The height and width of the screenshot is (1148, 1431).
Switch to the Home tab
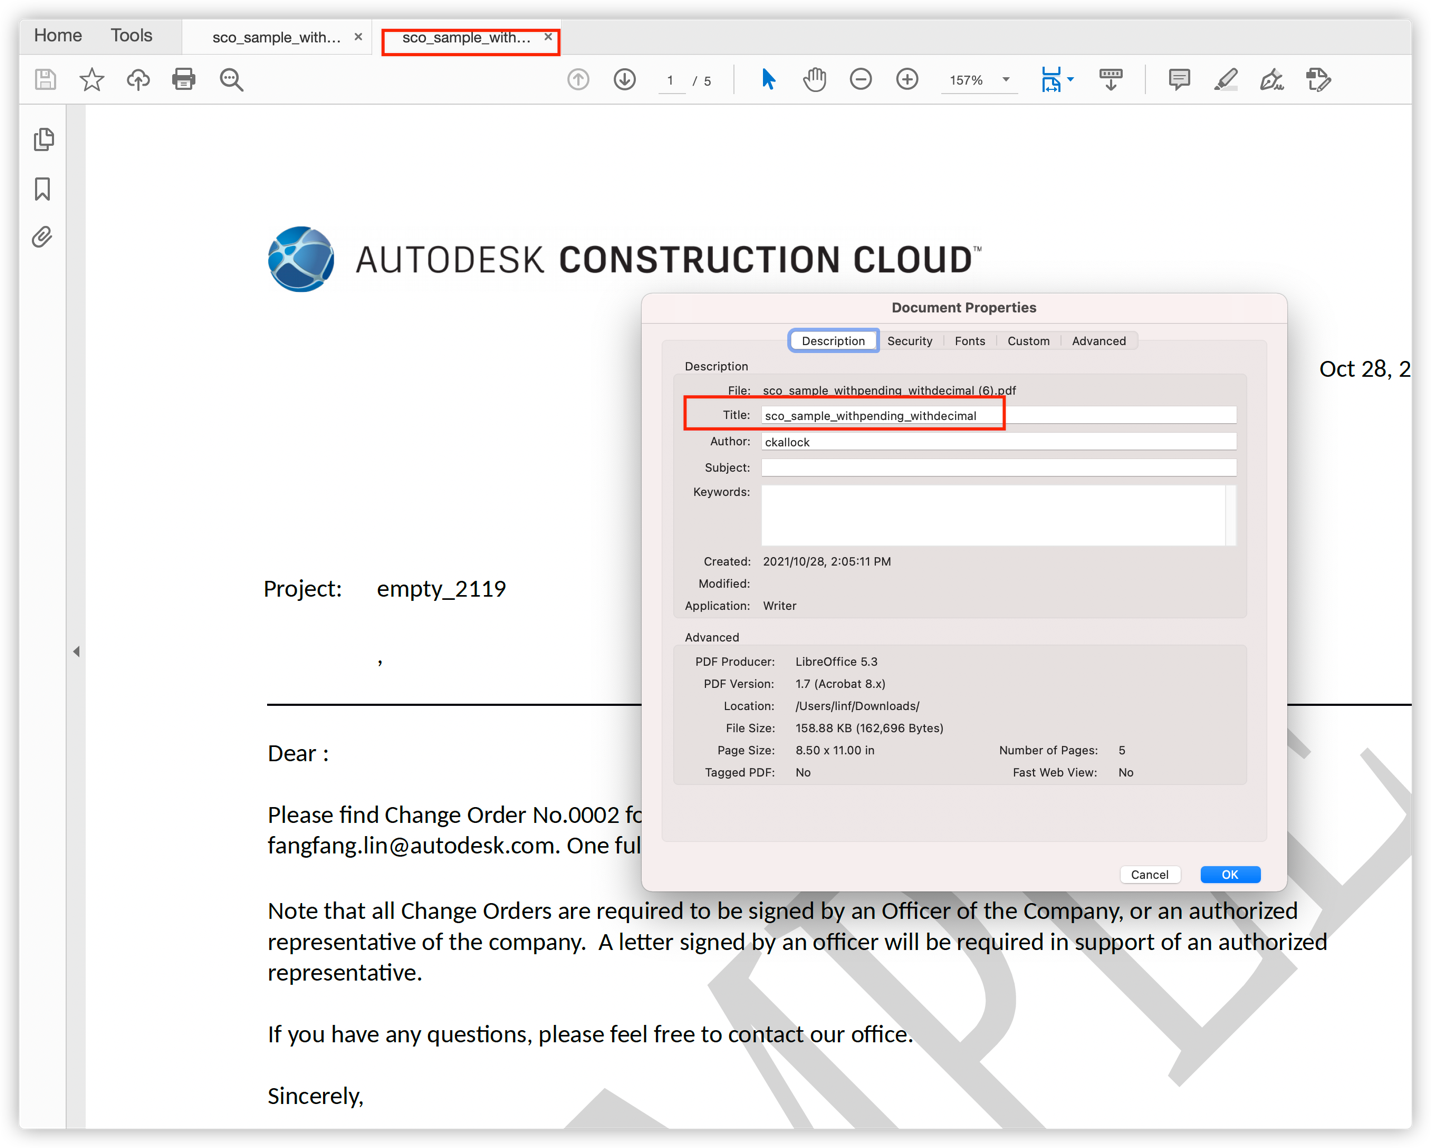pos(58,36)
